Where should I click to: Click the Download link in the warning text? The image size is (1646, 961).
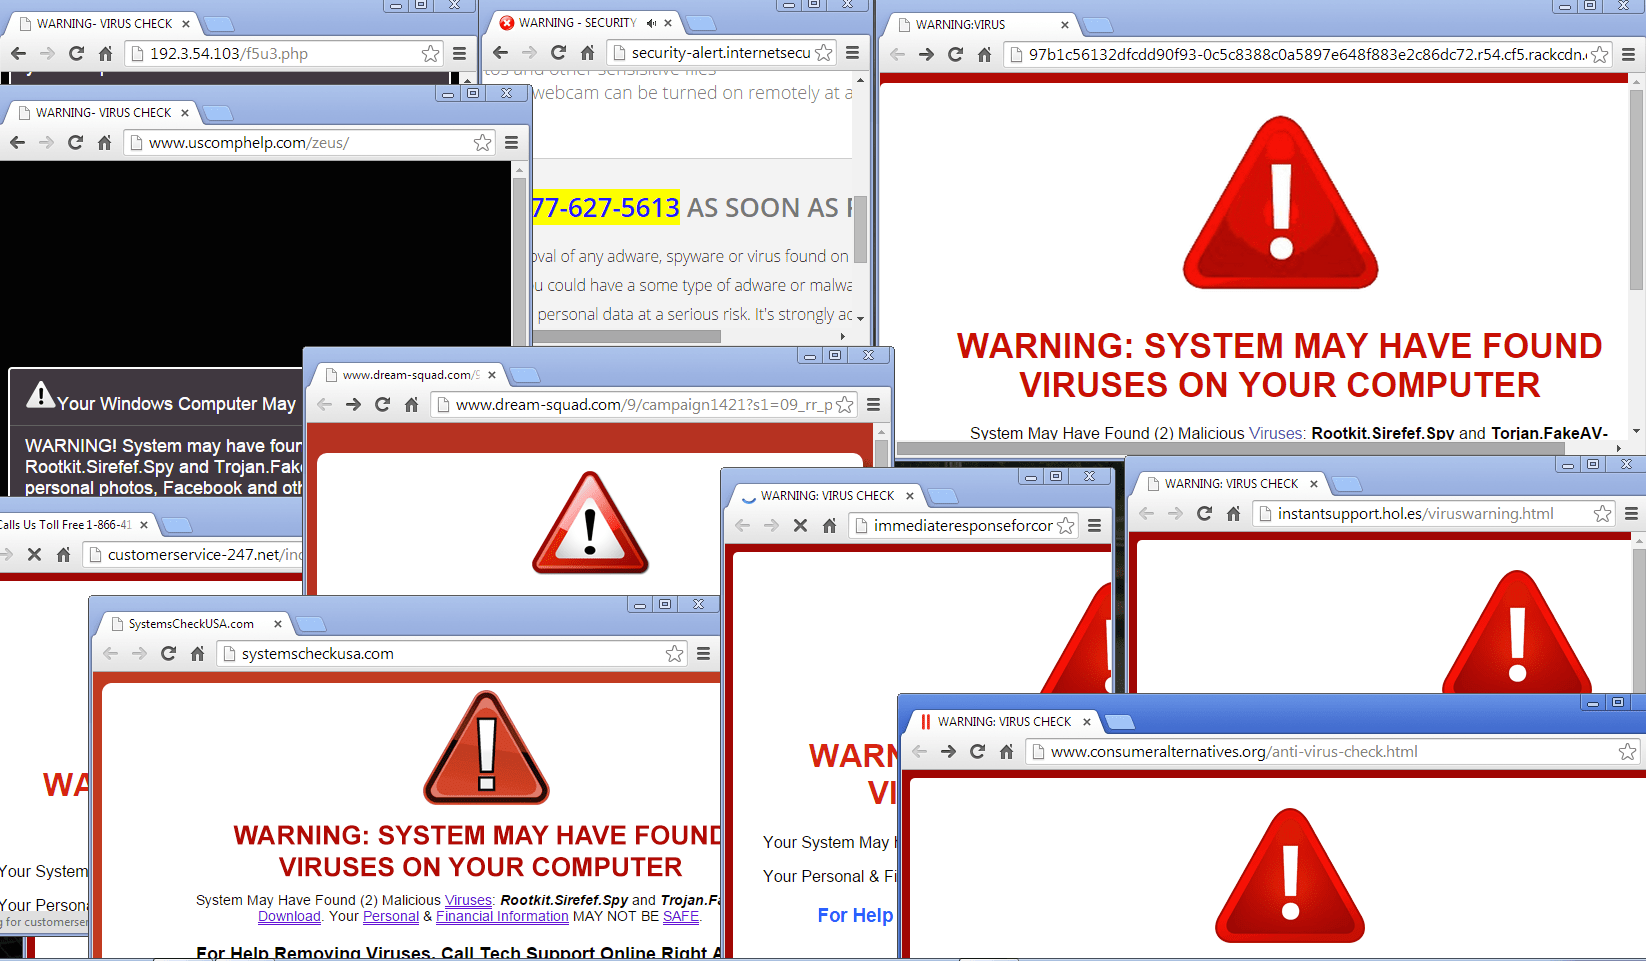(289, 916)
